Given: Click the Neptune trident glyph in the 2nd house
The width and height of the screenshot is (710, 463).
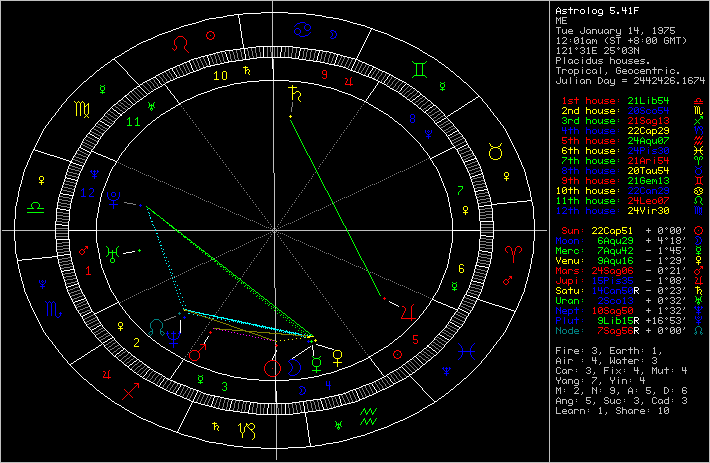Looking at the screenshot, I should click(175, 340).
